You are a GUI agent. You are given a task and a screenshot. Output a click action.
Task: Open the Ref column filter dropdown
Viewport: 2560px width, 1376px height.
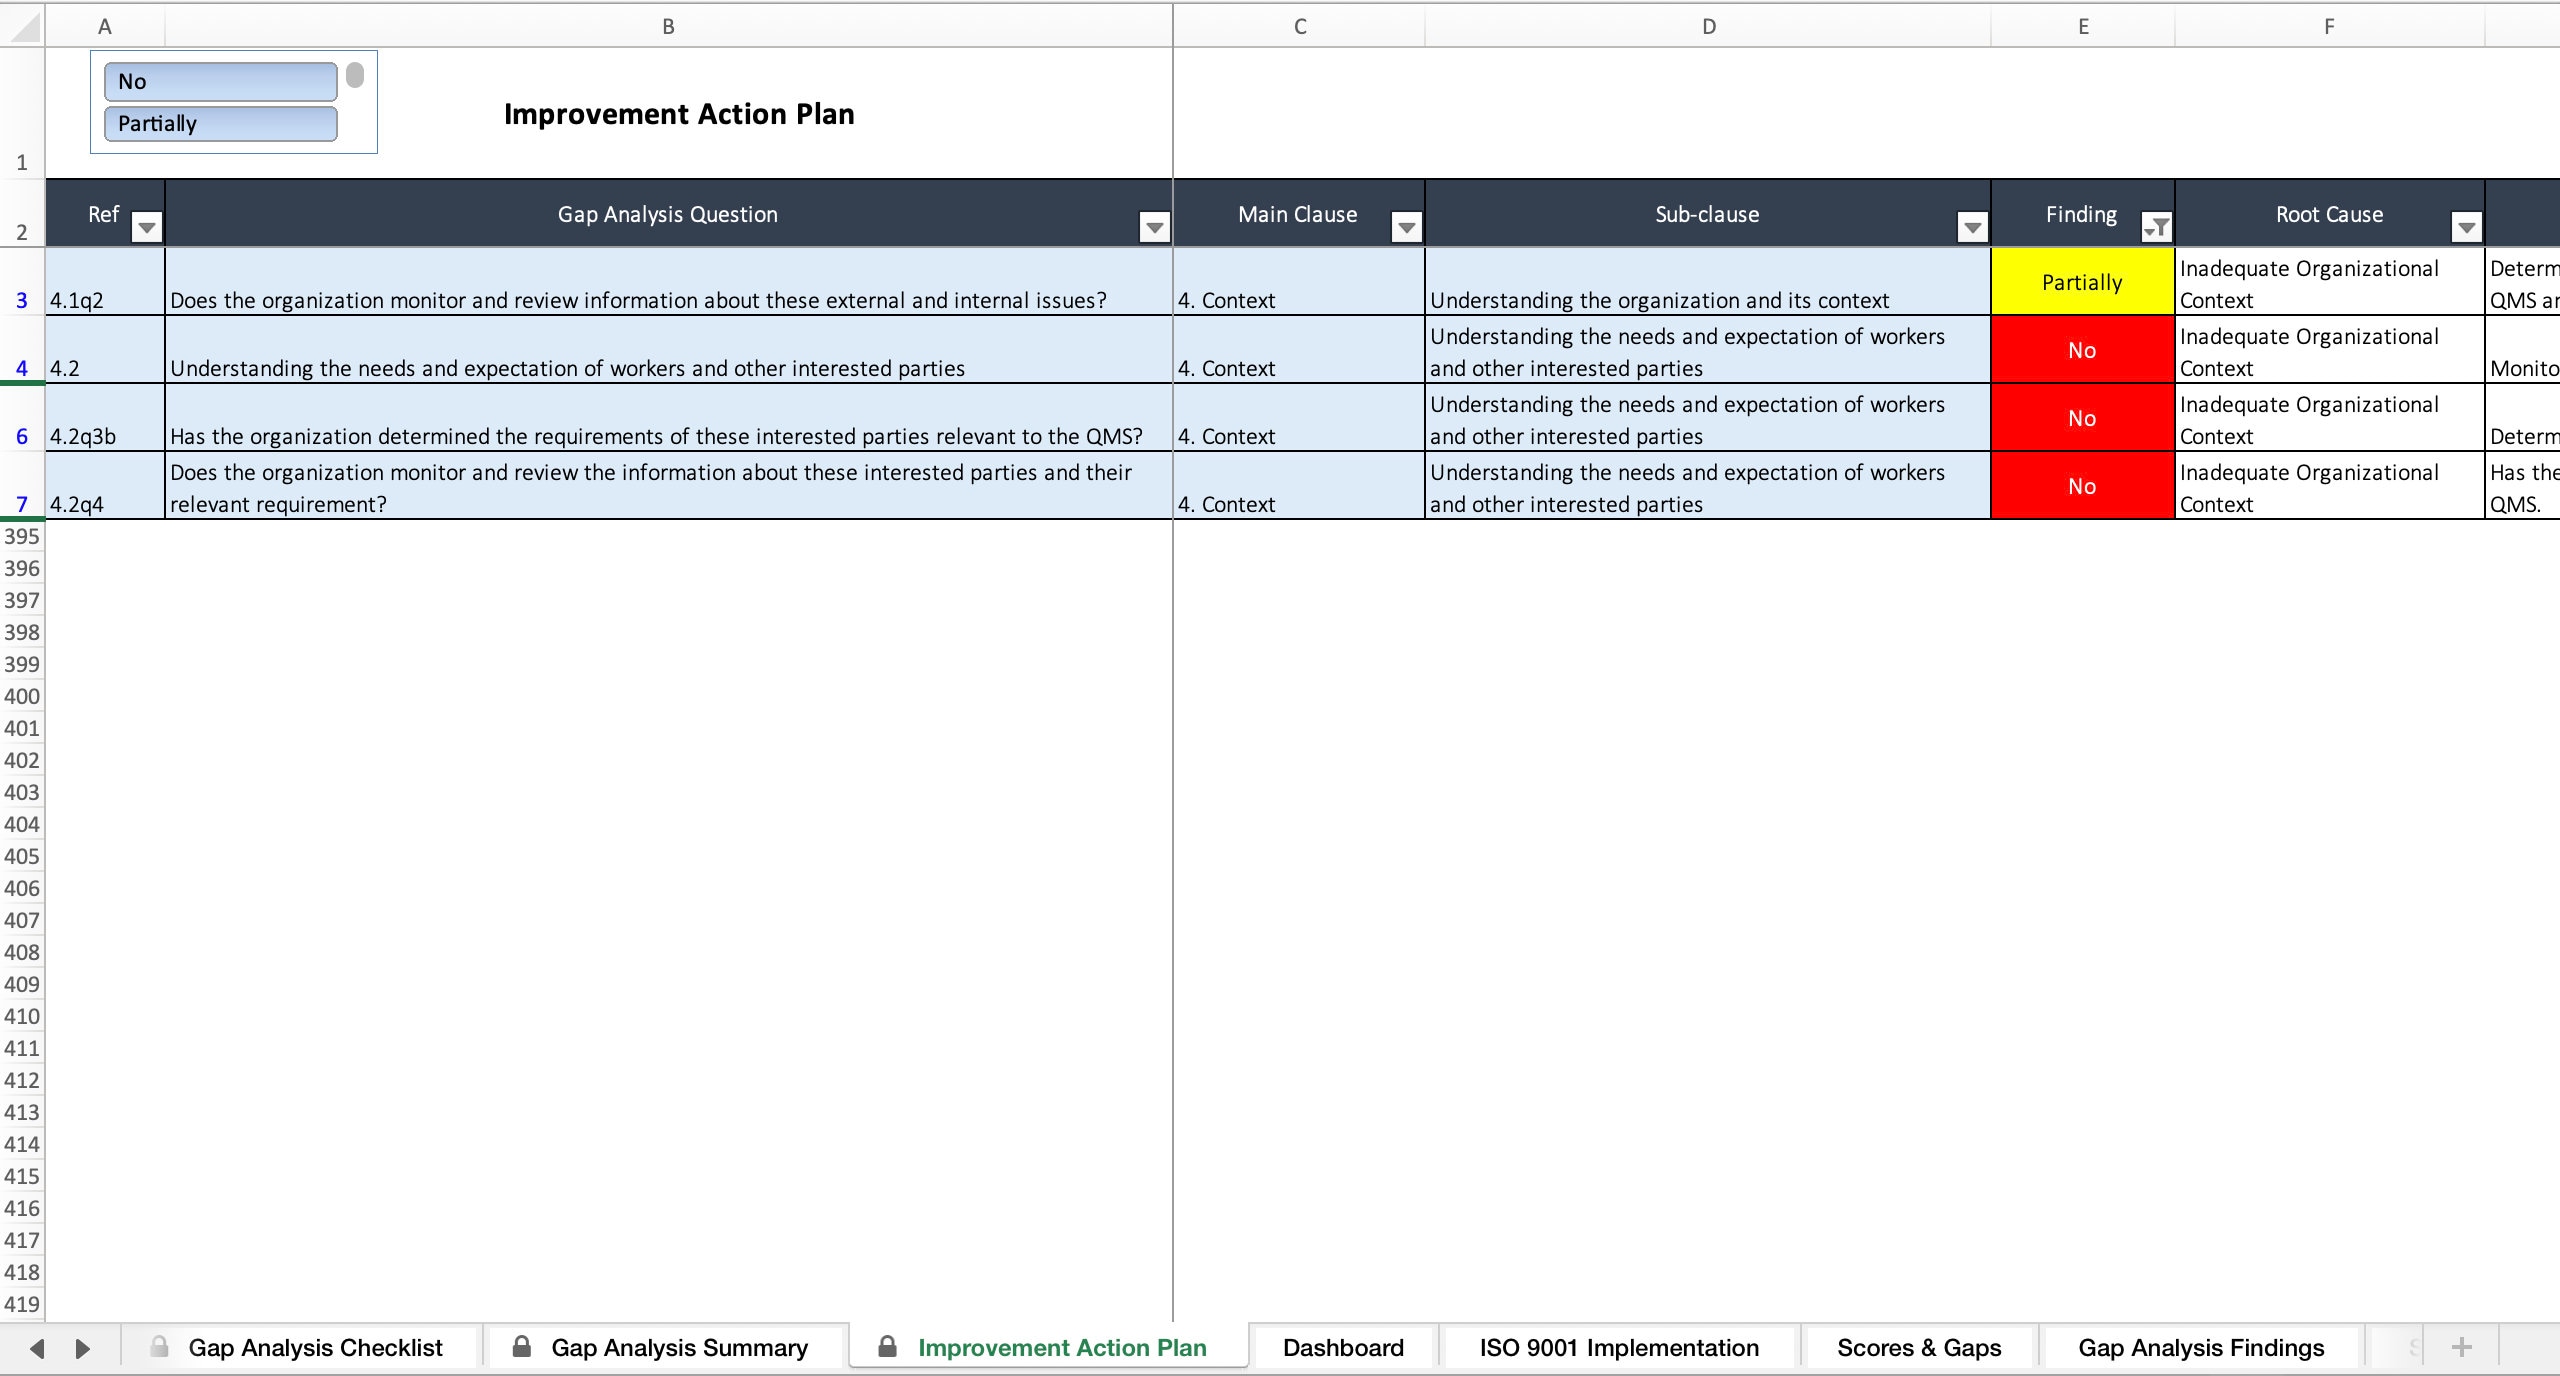tap(146, 228)
